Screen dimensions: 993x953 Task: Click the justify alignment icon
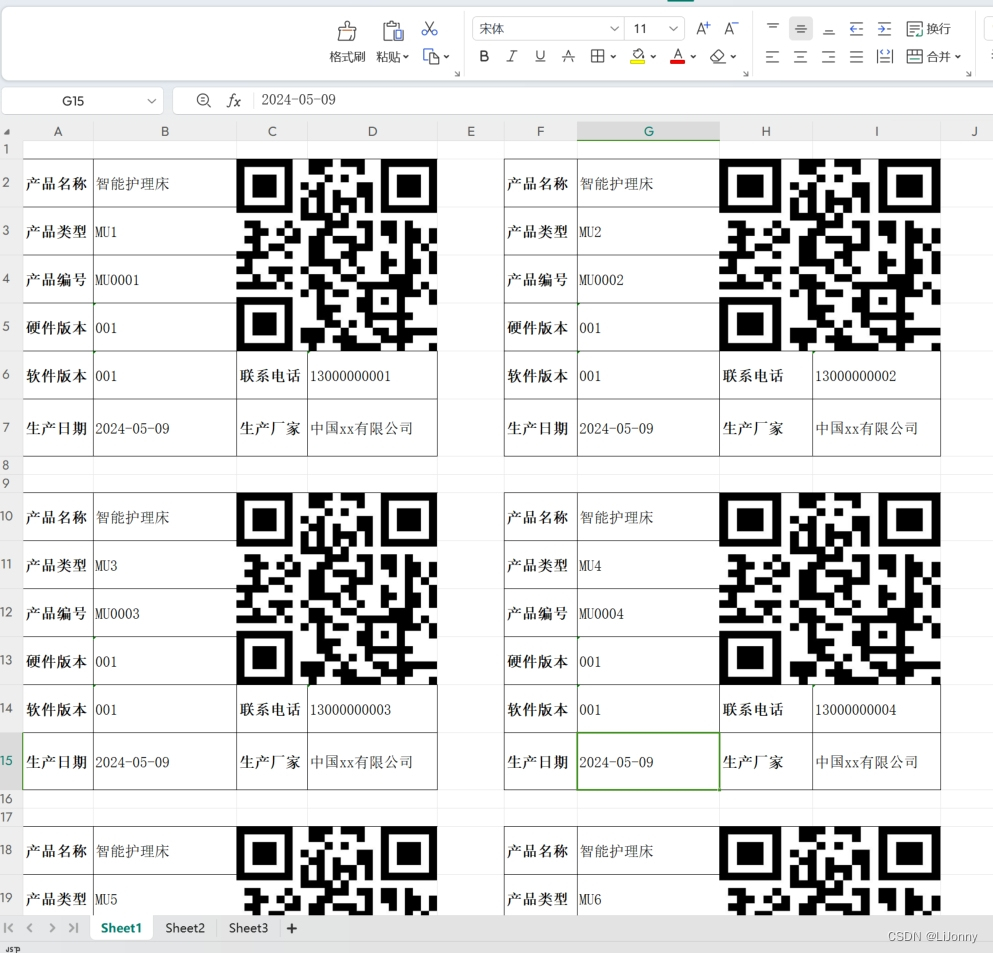click(x=856, y=57)
